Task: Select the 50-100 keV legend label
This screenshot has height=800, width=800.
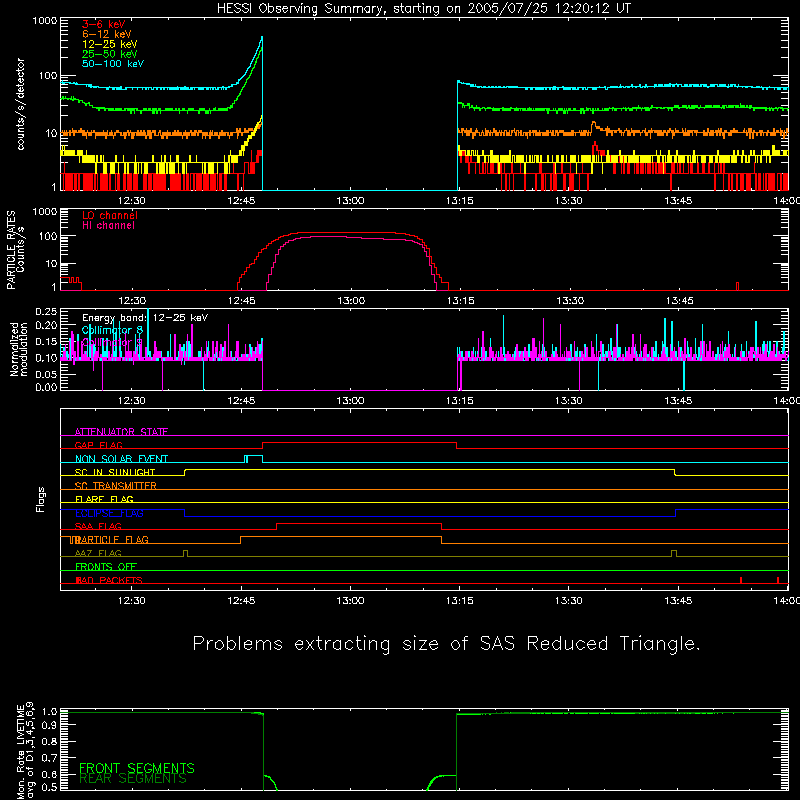Action: point(113,64)
